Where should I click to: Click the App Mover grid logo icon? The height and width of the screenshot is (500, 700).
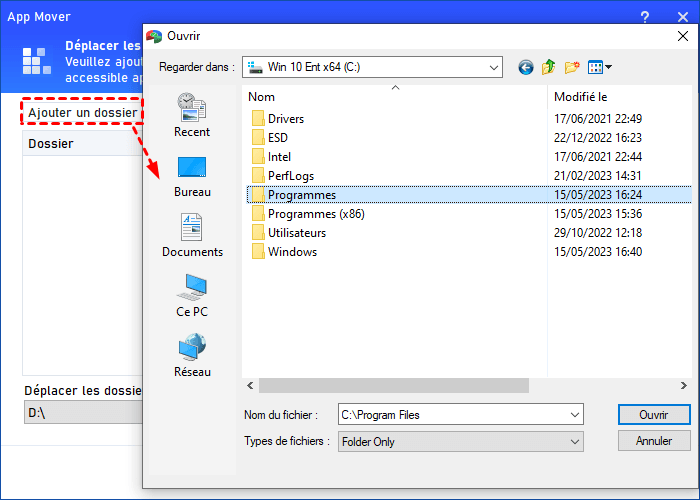coord(37,61)
